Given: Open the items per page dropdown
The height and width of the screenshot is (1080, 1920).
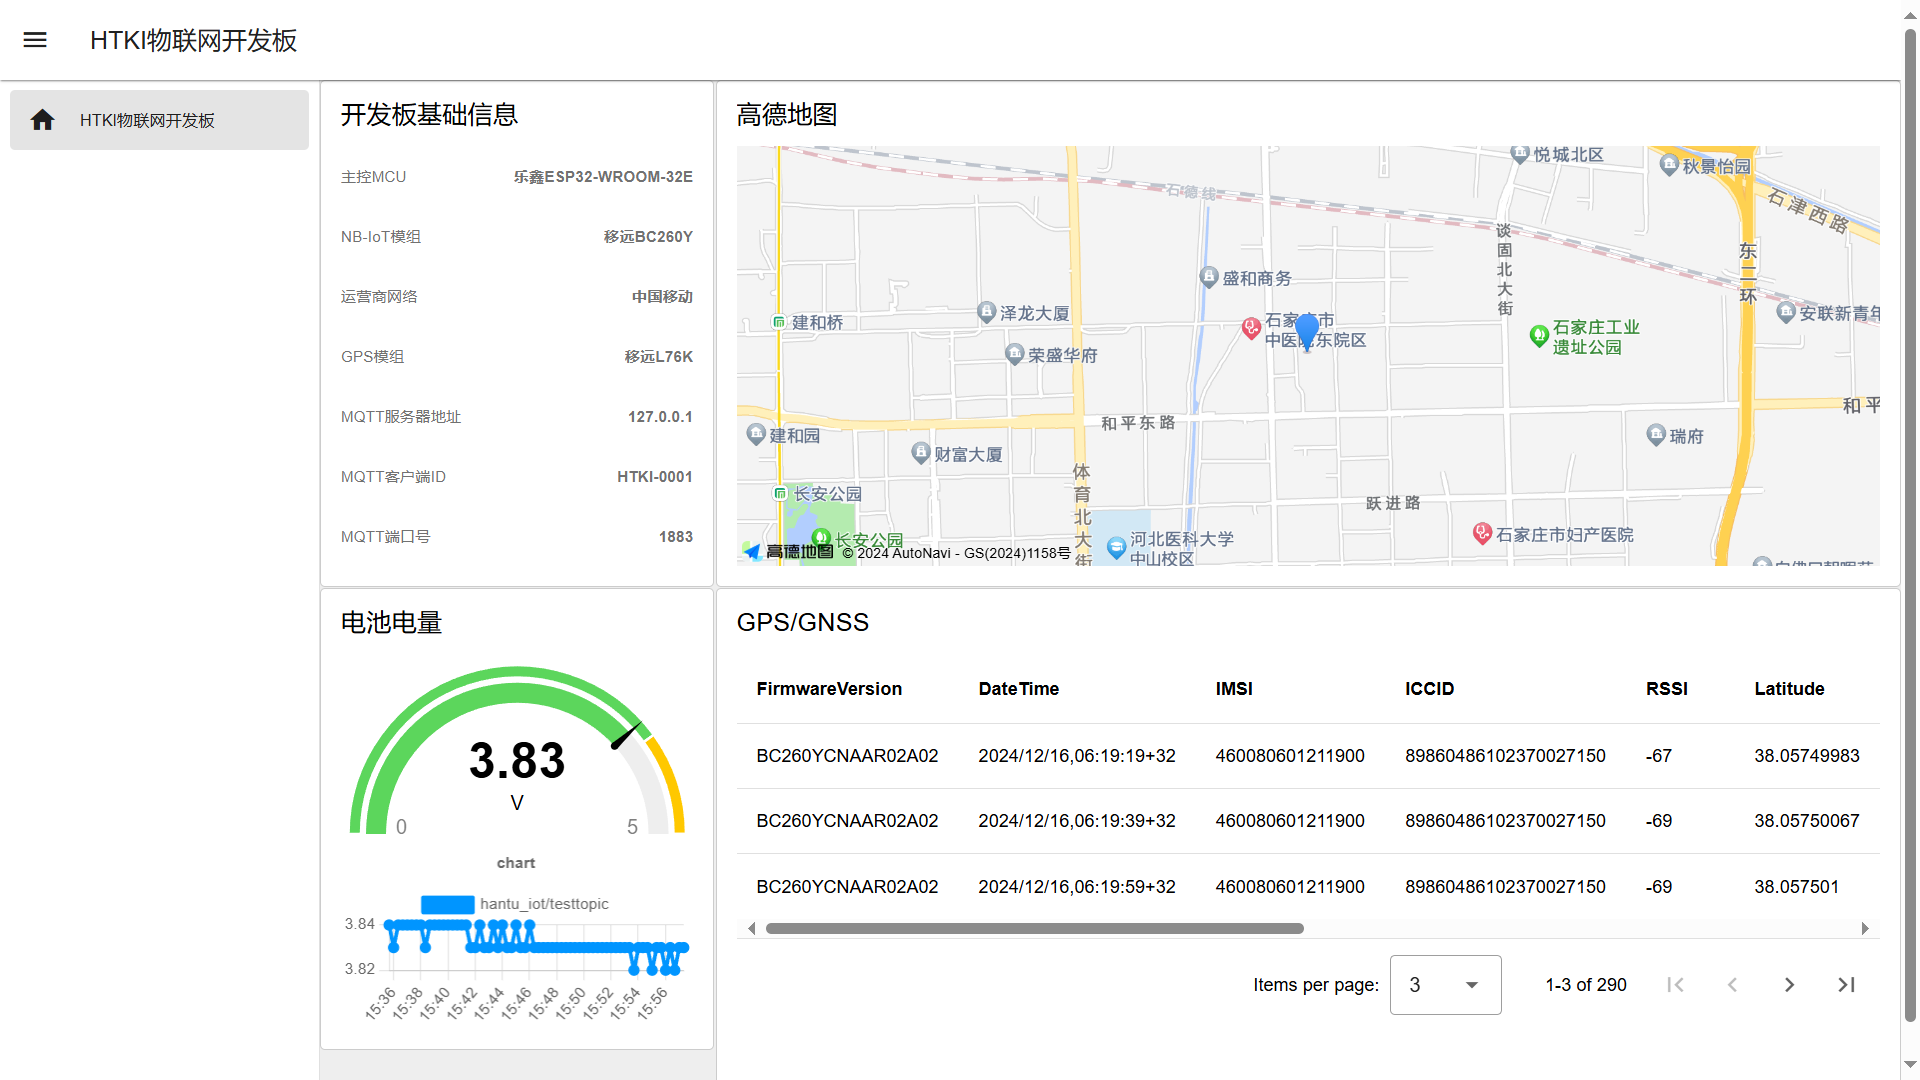Looking at the screenshot, I should click(1445, 985).
